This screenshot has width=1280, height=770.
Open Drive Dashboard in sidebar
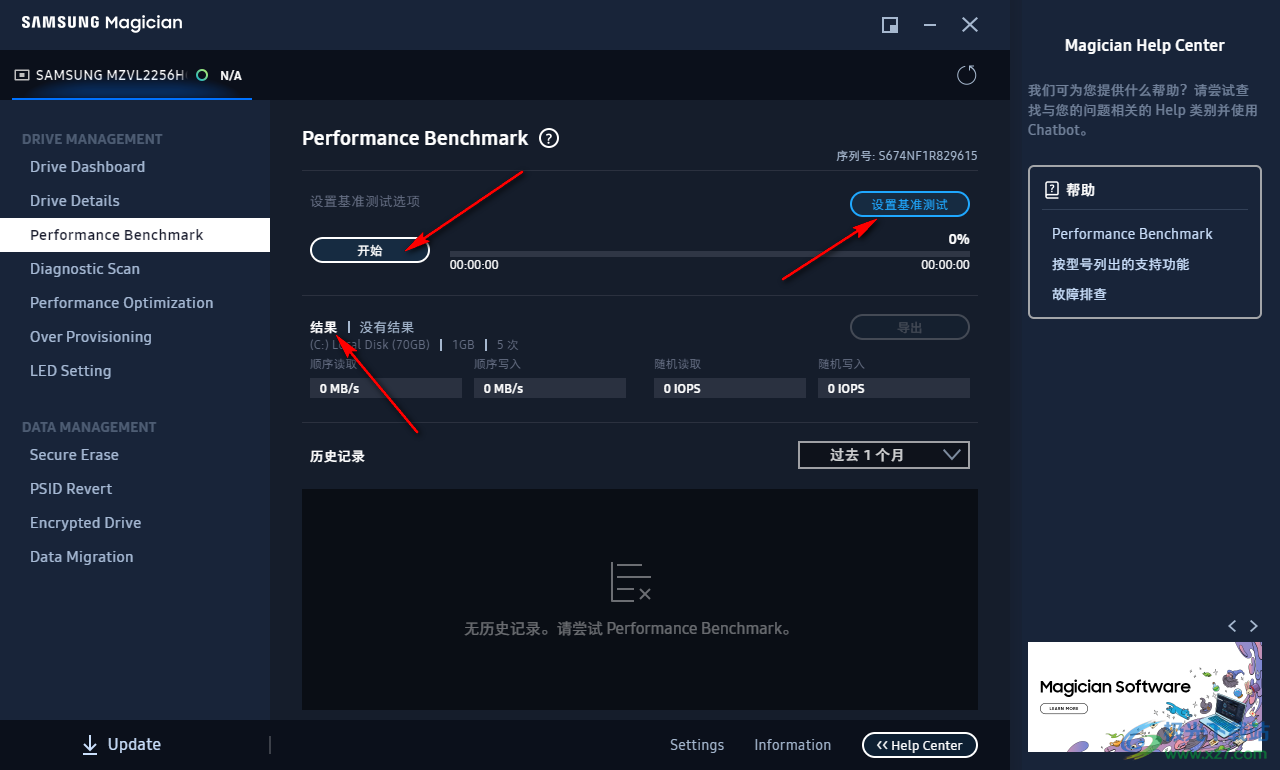point(87,167)
